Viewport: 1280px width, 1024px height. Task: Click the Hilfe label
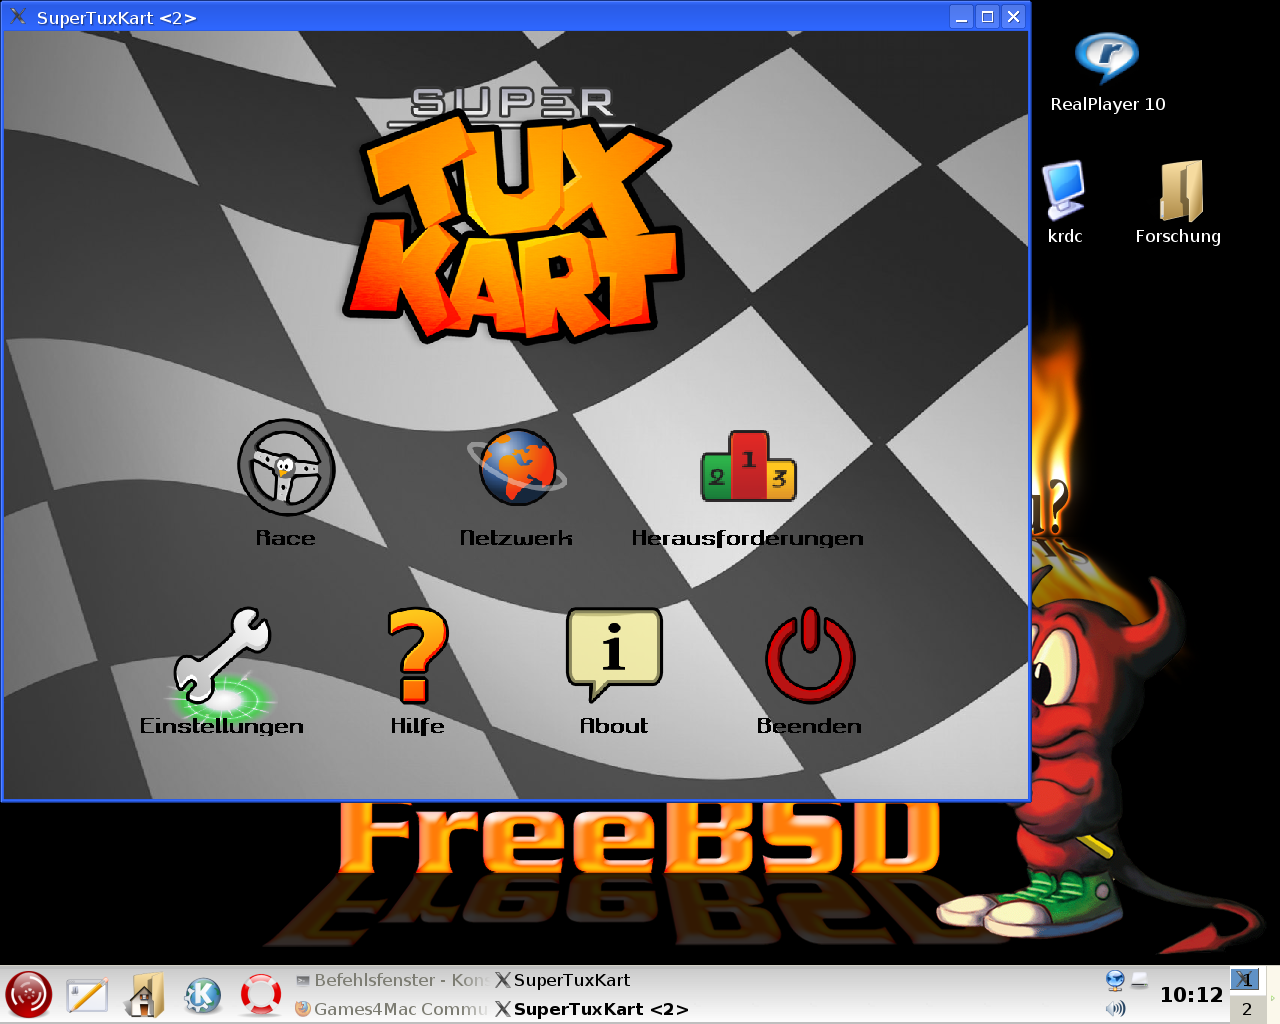pos(418,726)
